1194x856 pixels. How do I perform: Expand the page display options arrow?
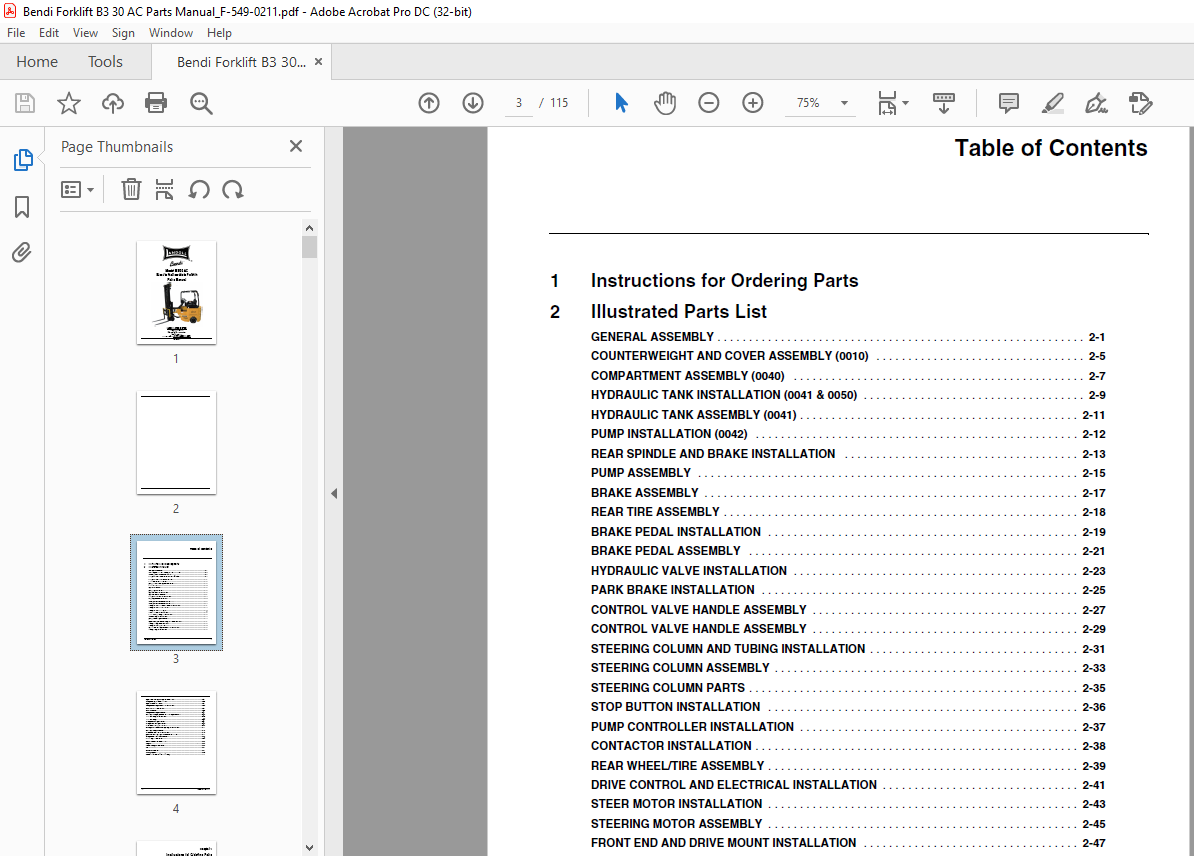[905, 103]
